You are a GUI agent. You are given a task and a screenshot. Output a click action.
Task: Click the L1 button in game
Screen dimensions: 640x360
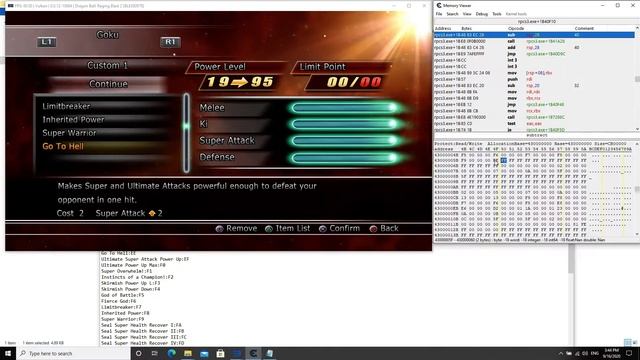[x=47, y=42]
